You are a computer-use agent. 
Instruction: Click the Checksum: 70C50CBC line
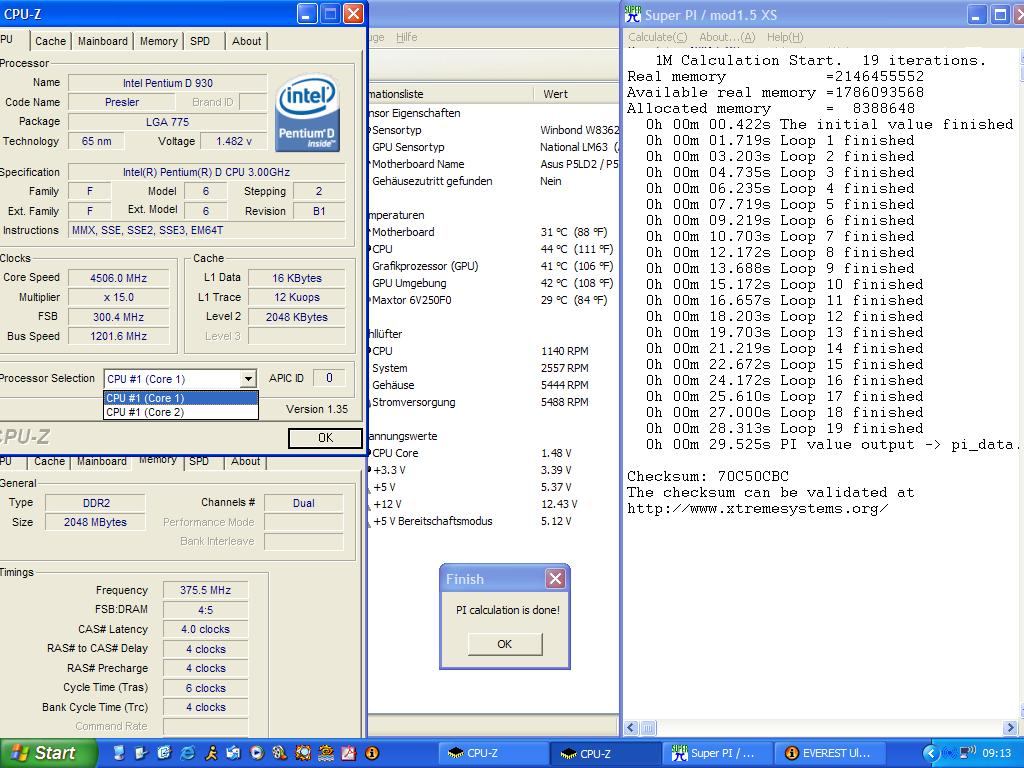[x=708, y=476]
